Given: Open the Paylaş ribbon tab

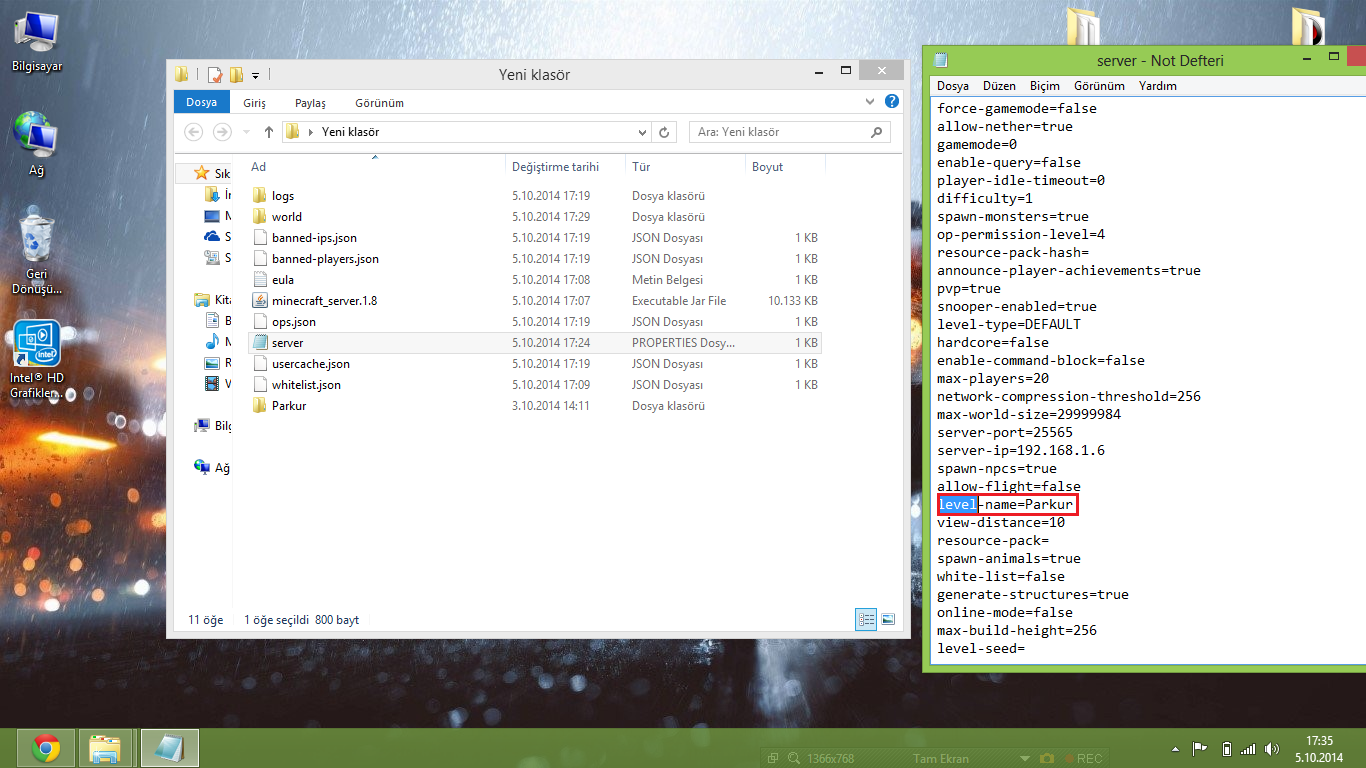Looking at the screenshot, I should click(x=310, y=102).
